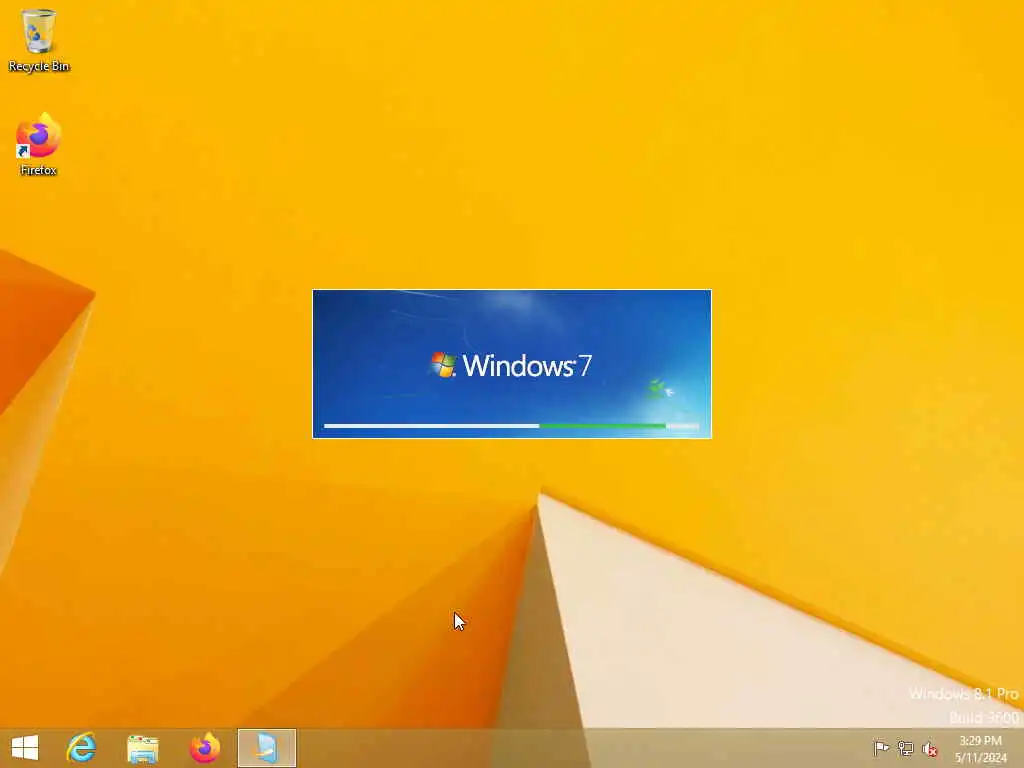Screen dimensions: 1024x768
Task: Open the network tray icon
Action: pos(905,748)
